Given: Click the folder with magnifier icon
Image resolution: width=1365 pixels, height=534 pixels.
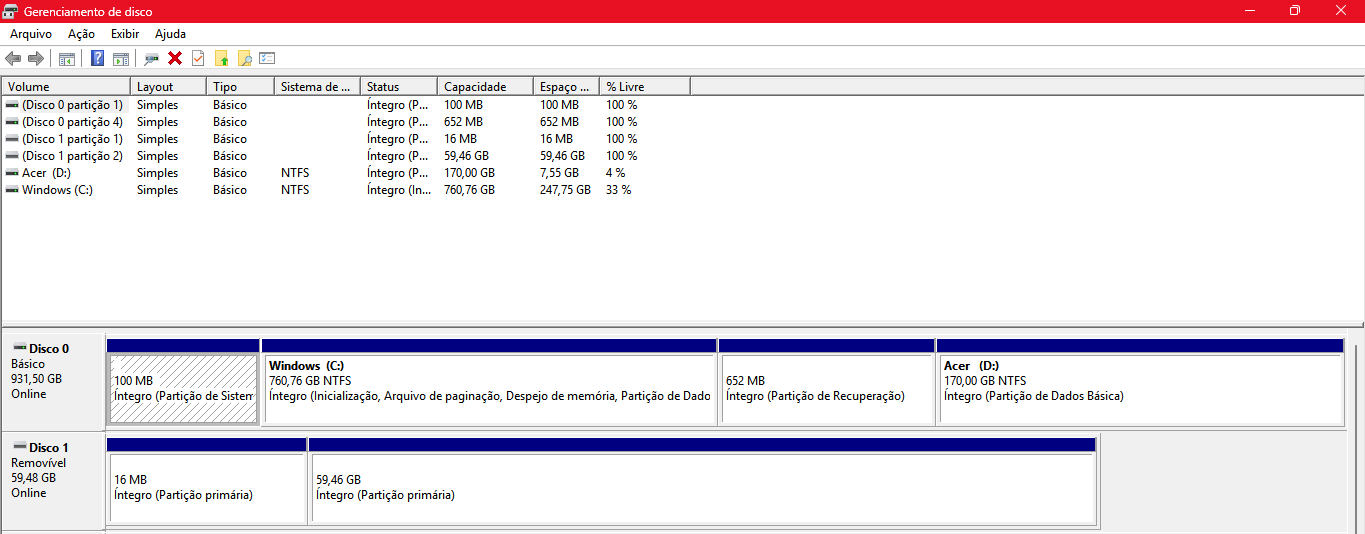Looking at the screenshot, I should tap(244, 58).
